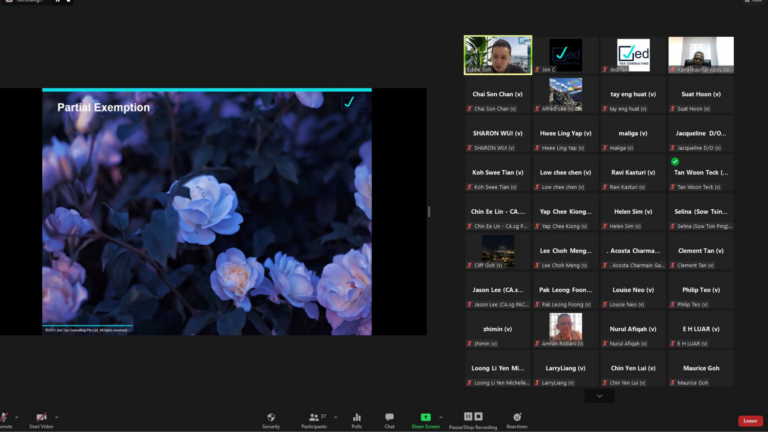This screenshot has height=432, width=768.
Task: Select Chin Ee Lin - CA tile
Action: (498, 212)
